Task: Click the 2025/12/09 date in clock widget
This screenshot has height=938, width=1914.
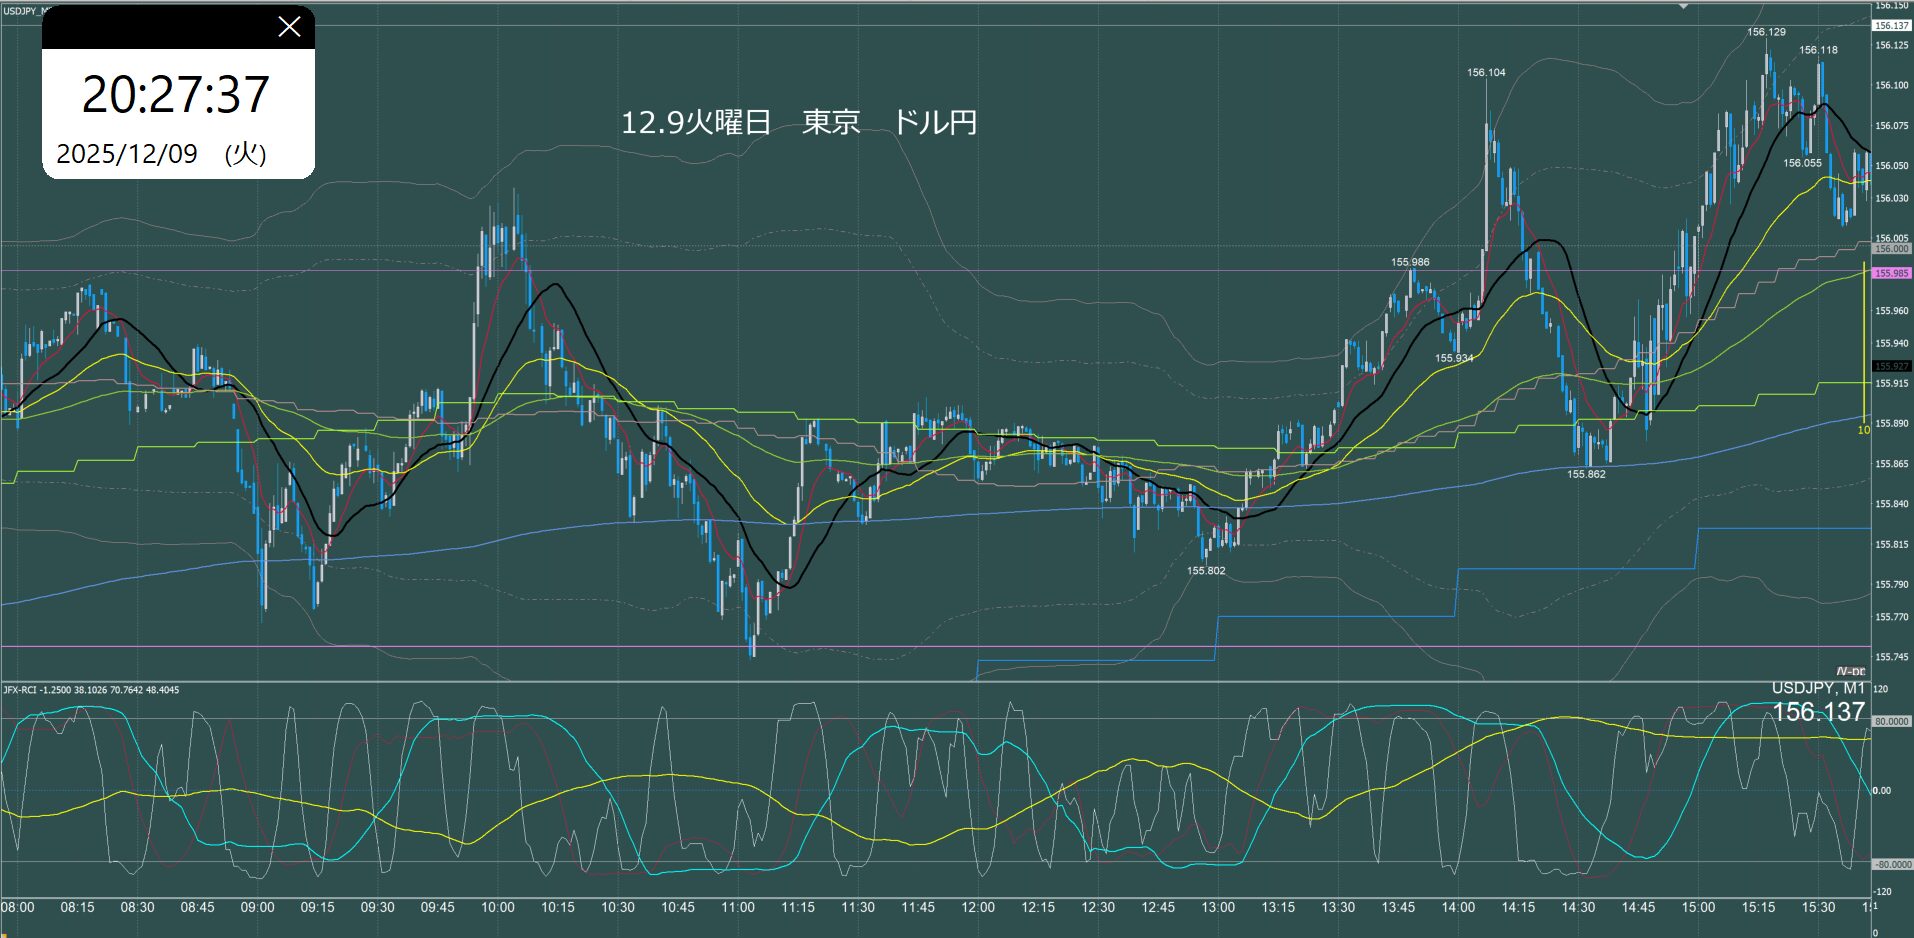Action: [x=127, y=154]
